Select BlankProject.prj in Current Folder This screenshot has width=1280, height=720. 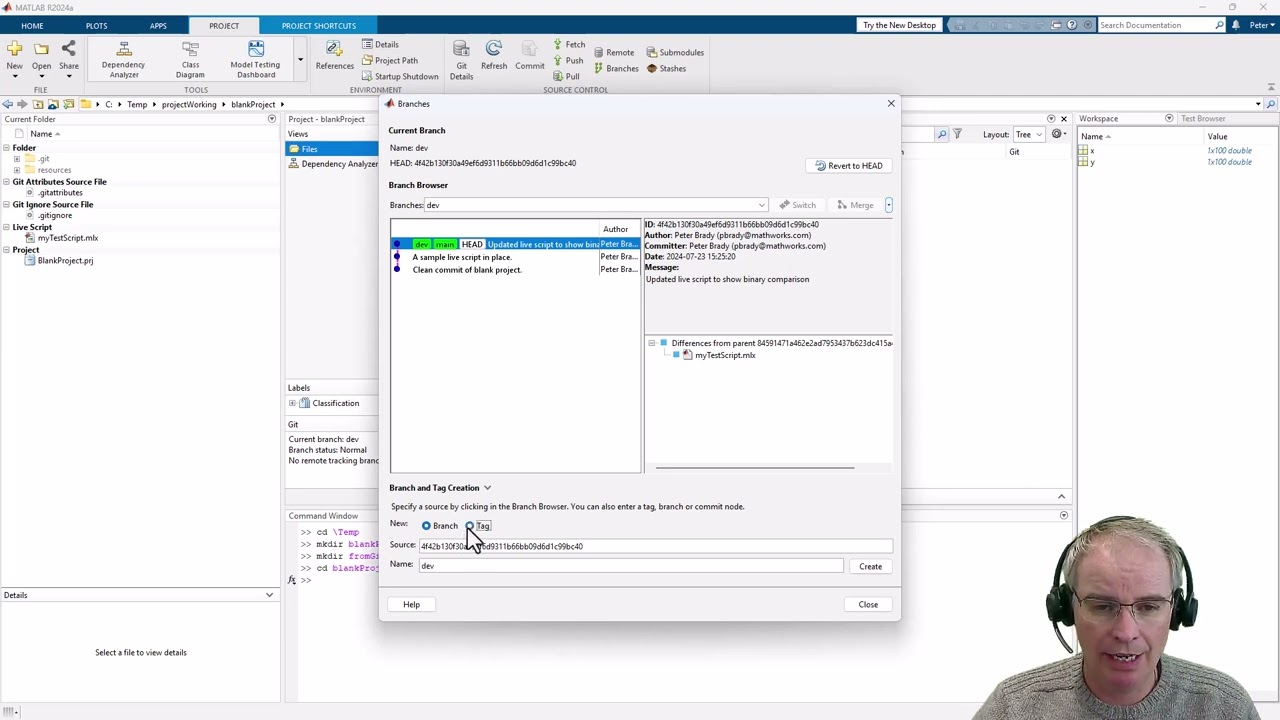pos(65,261)
